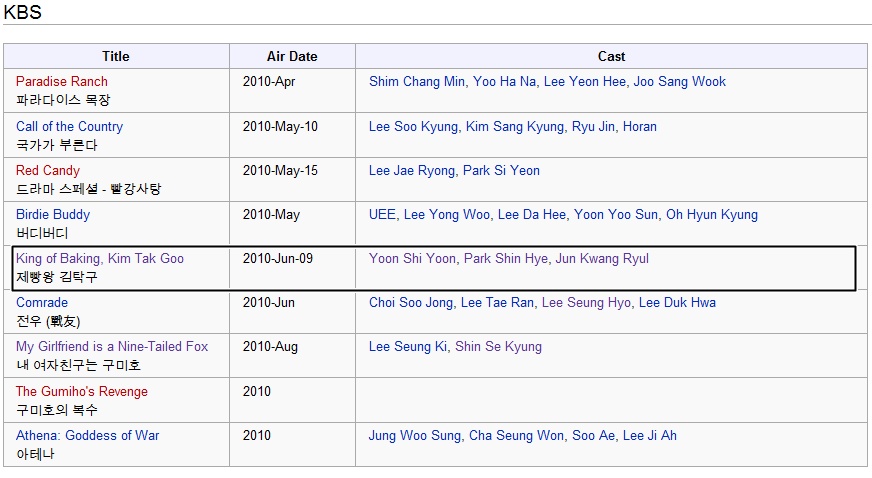Click Lee Seung Ki cast link
This screenshot has height=478, width=872.
point(408,347)
